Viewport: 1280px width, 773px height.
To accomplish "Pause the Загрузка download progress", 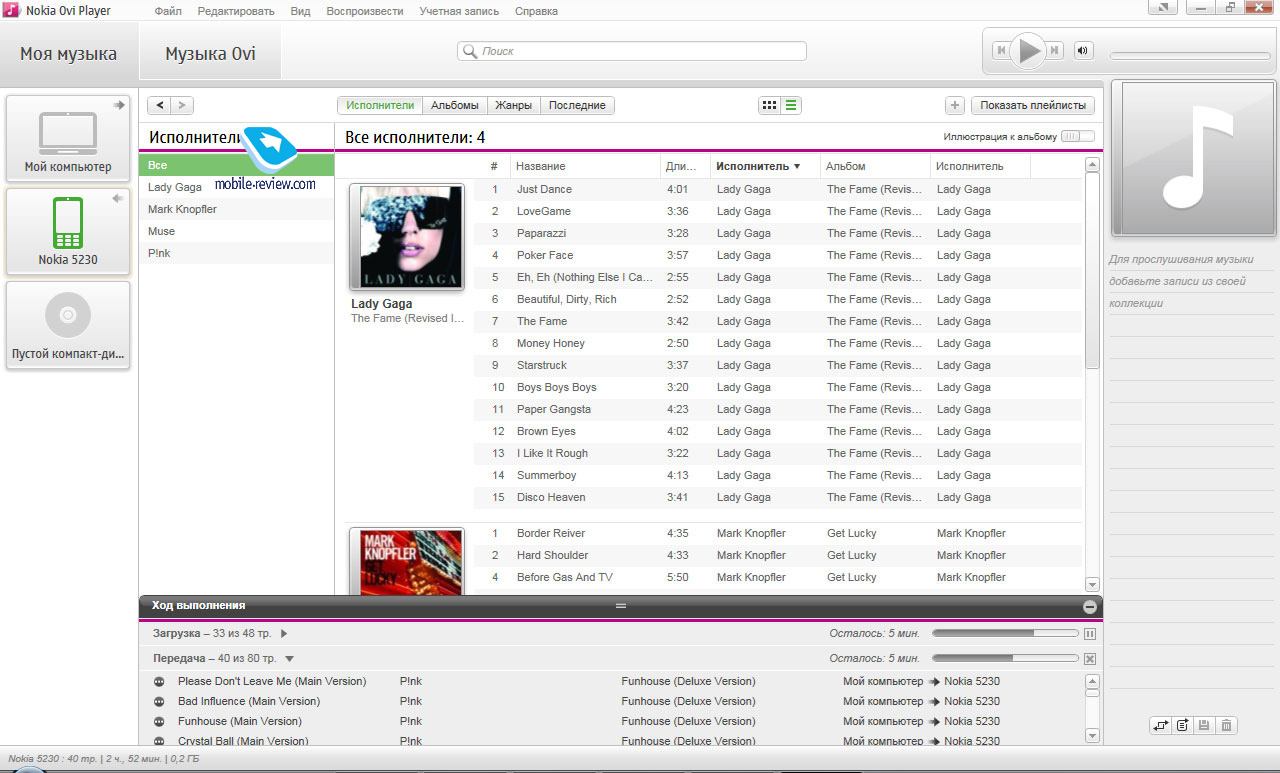I will pyautogui.click(x=1090, y=633).
